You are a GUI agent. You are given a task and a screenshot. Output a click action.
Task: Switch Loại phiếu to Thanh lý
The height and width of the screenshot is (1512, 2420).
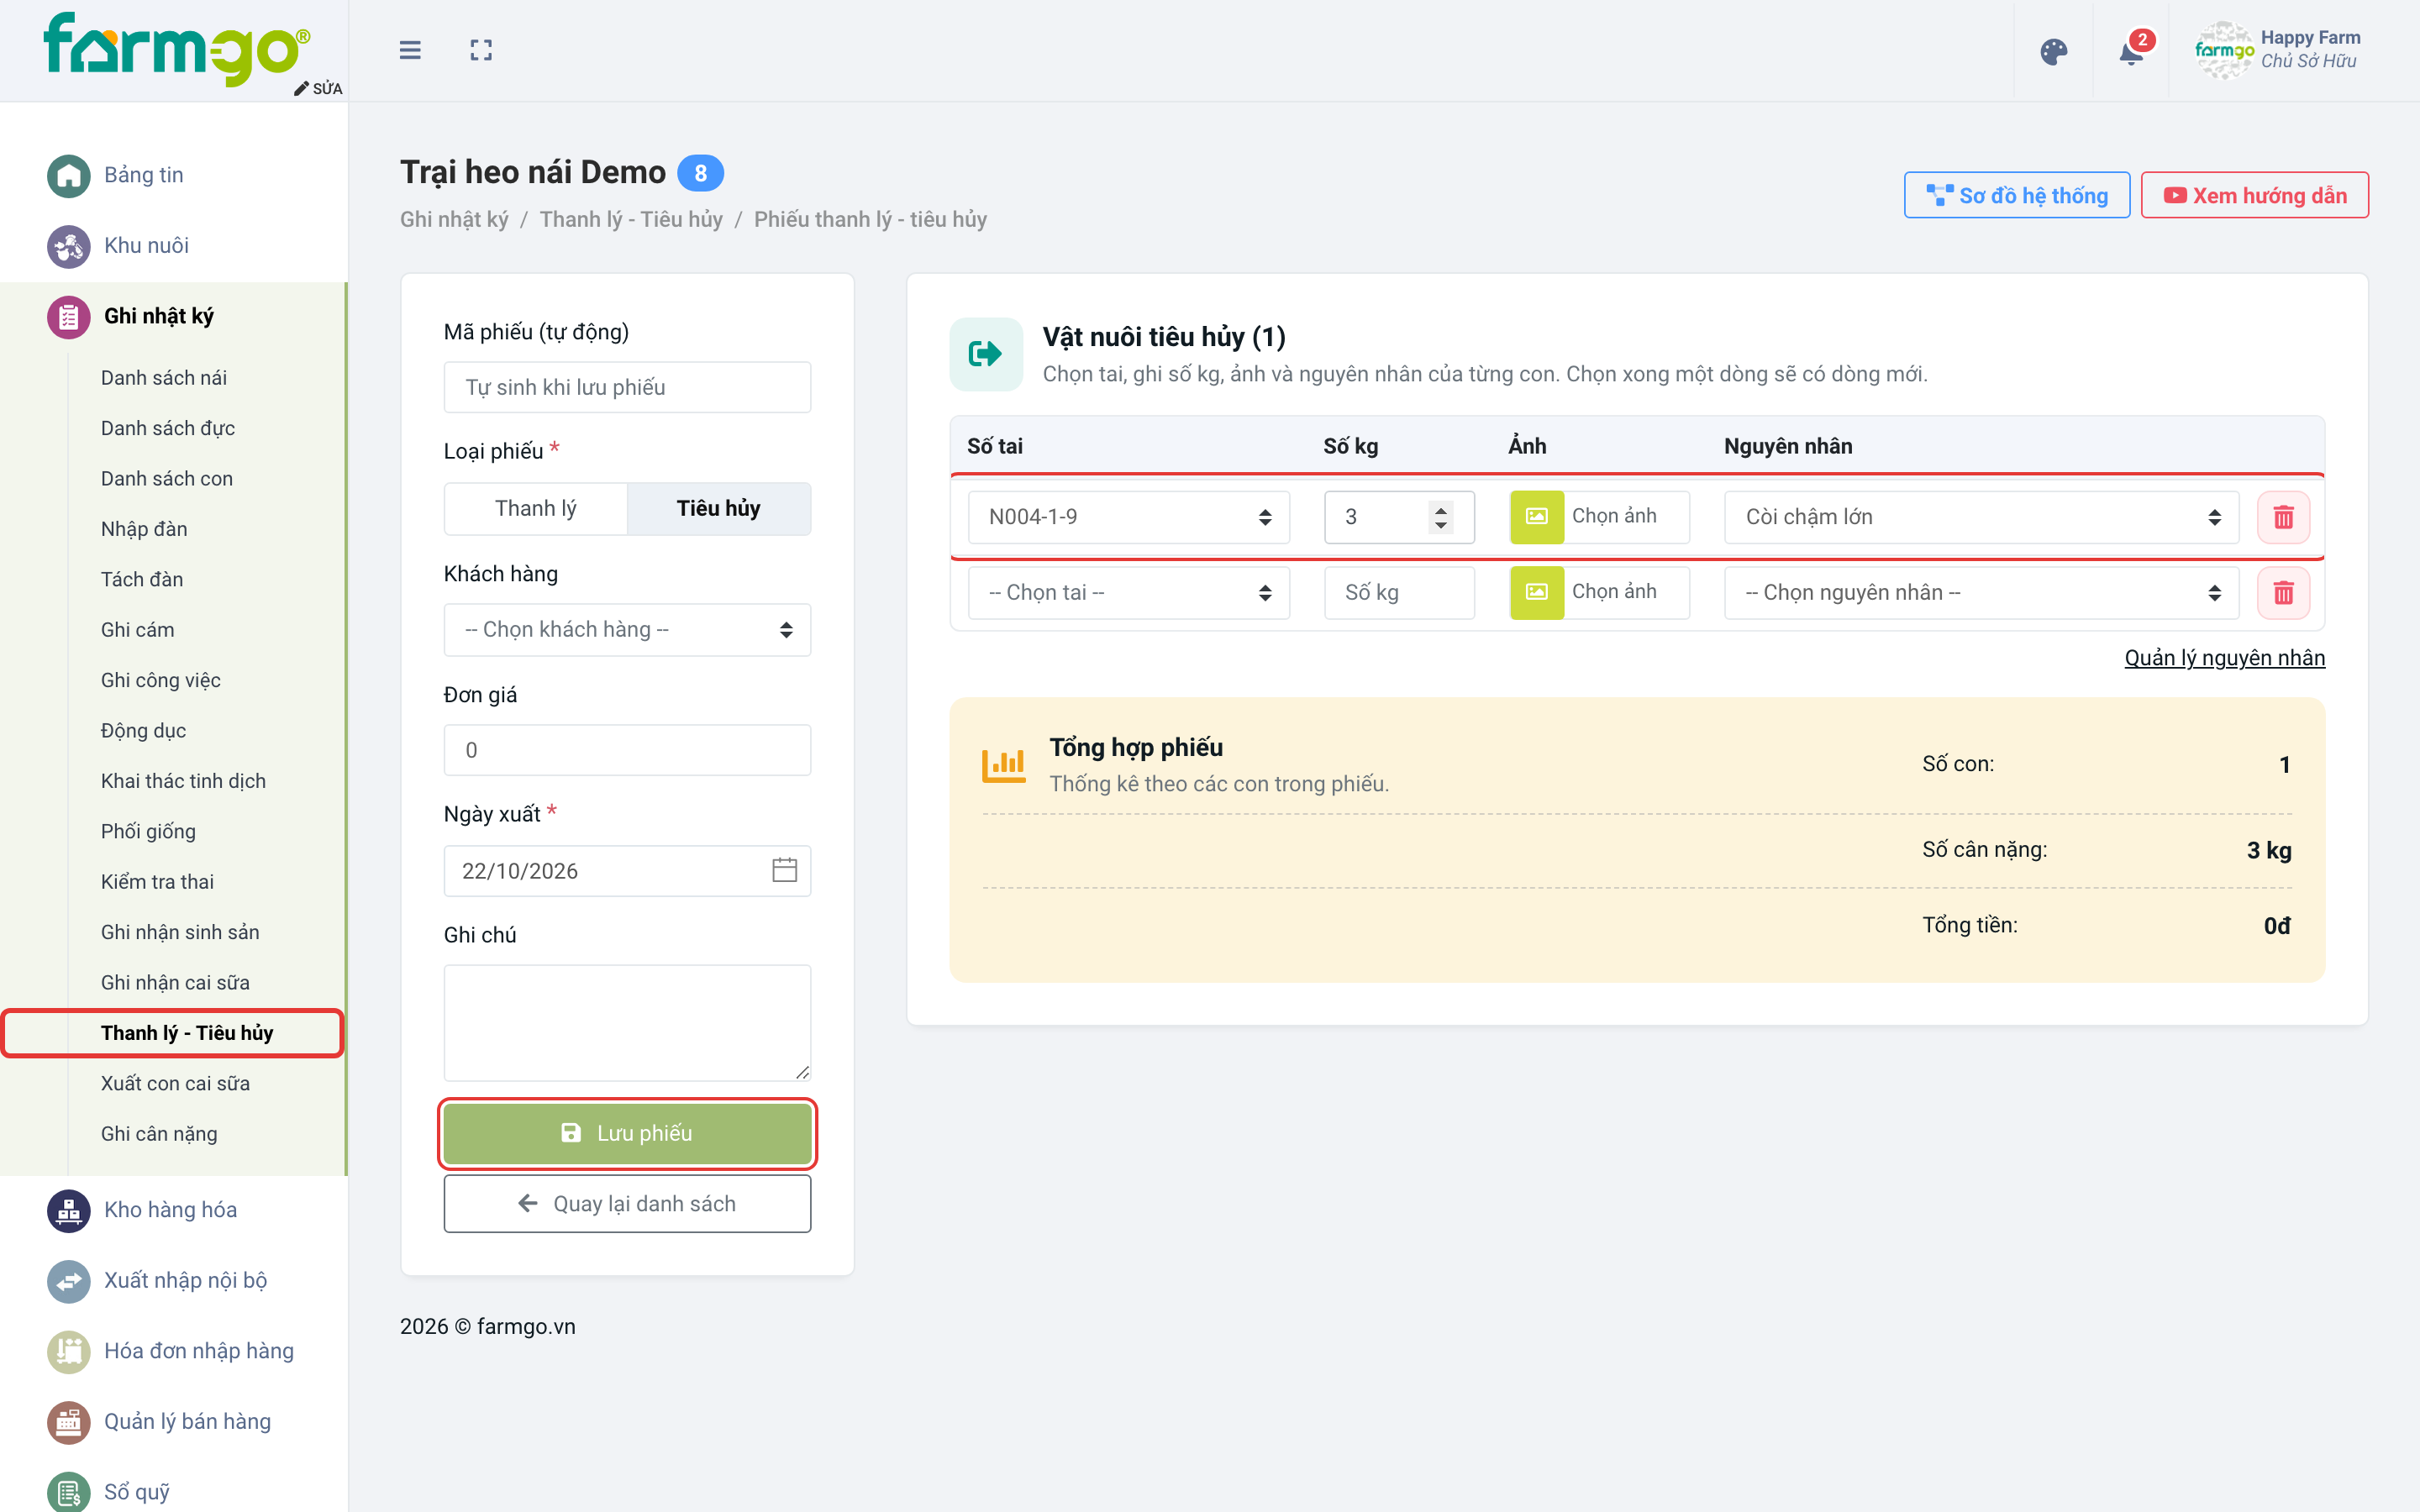536,508
